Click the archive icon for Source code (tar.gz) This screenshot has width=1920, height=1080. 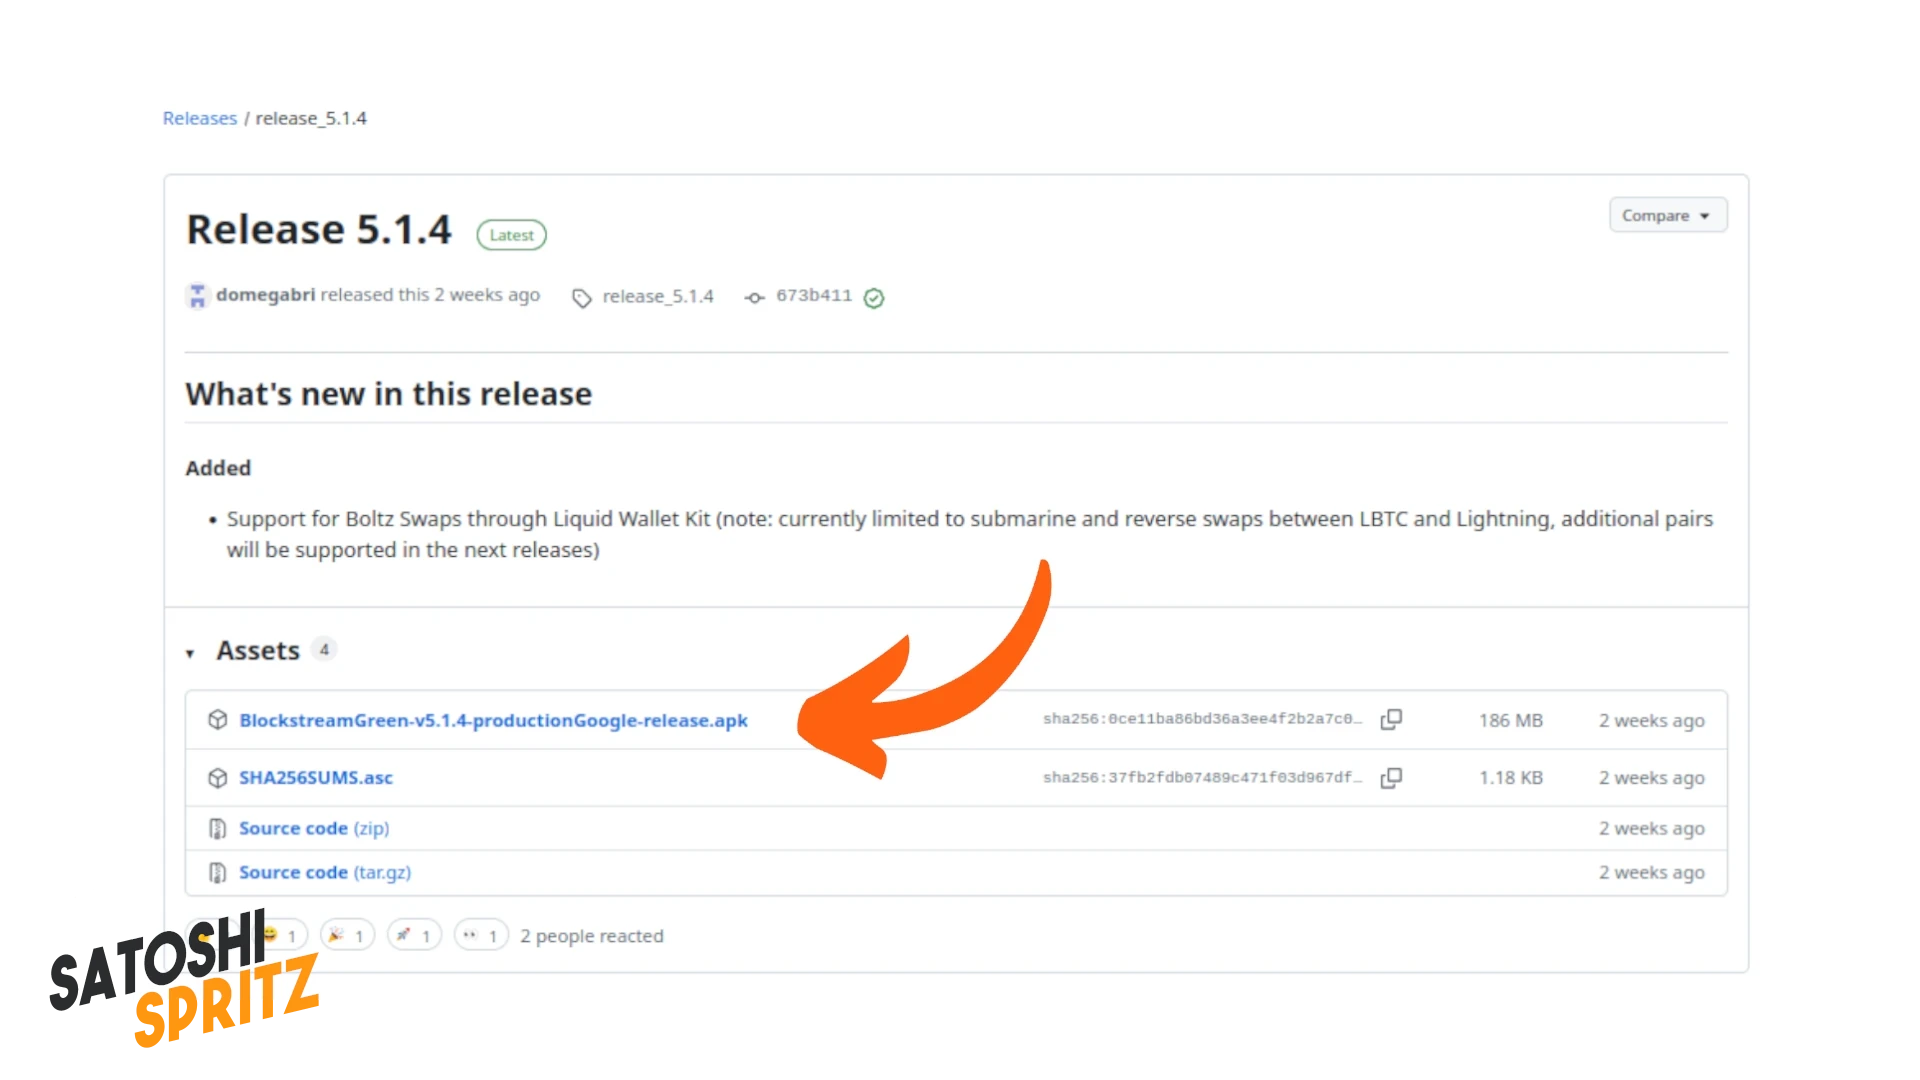(217, 873)
